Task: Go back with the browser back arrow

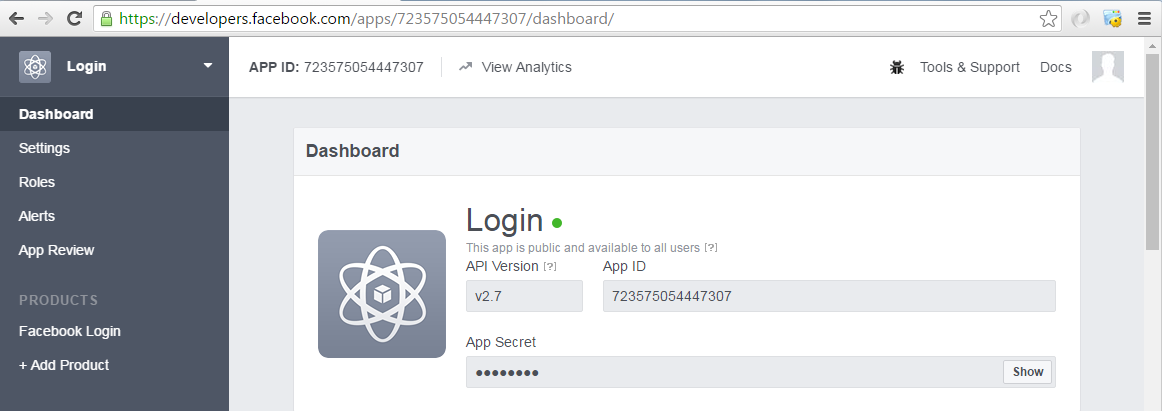Action: point(16,19)
